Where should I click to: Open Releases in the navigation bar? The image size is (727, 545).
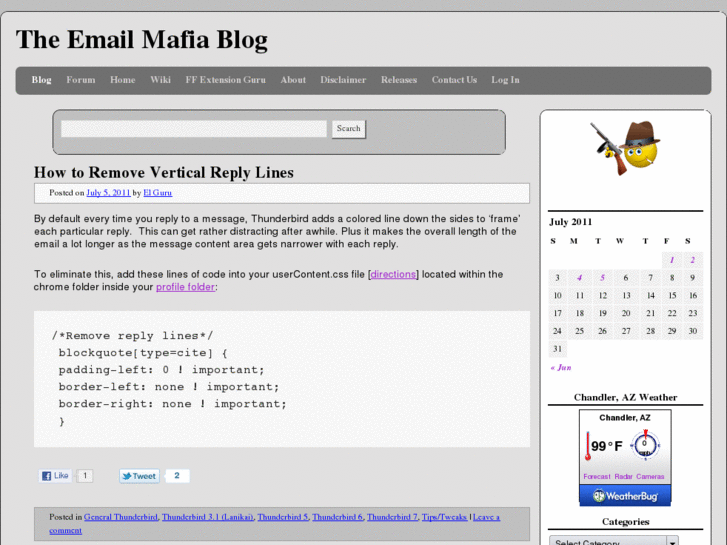click(x=399, y=80)
